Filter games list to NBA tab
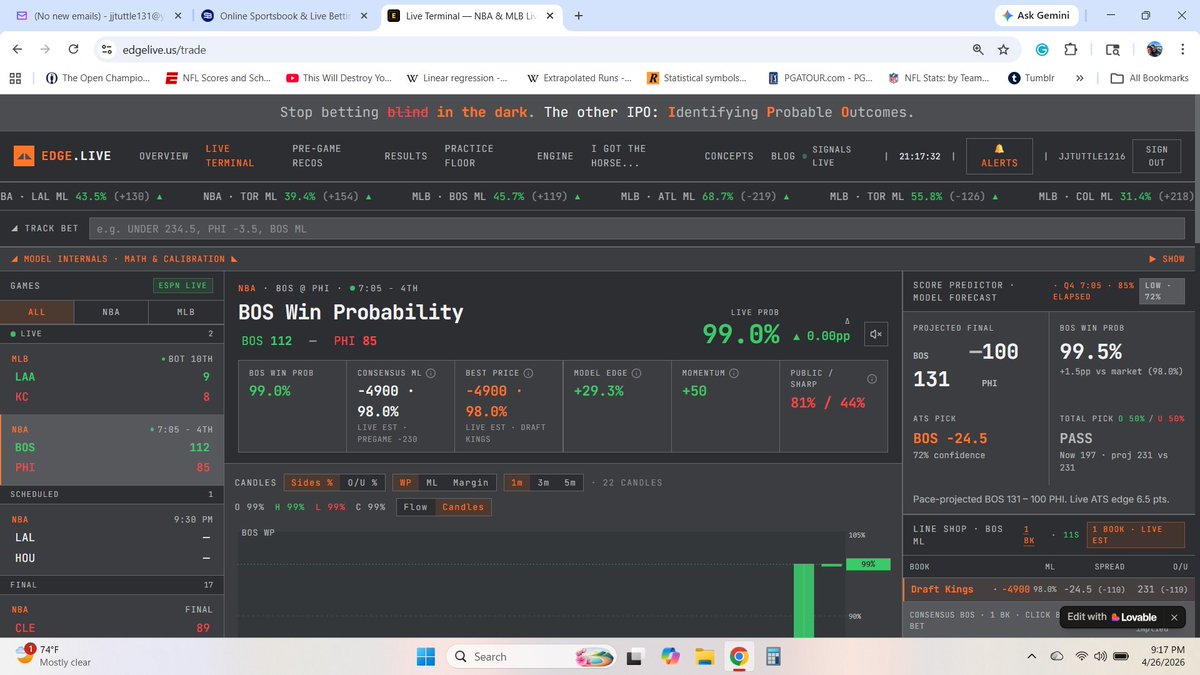 (x=111, y=312)
